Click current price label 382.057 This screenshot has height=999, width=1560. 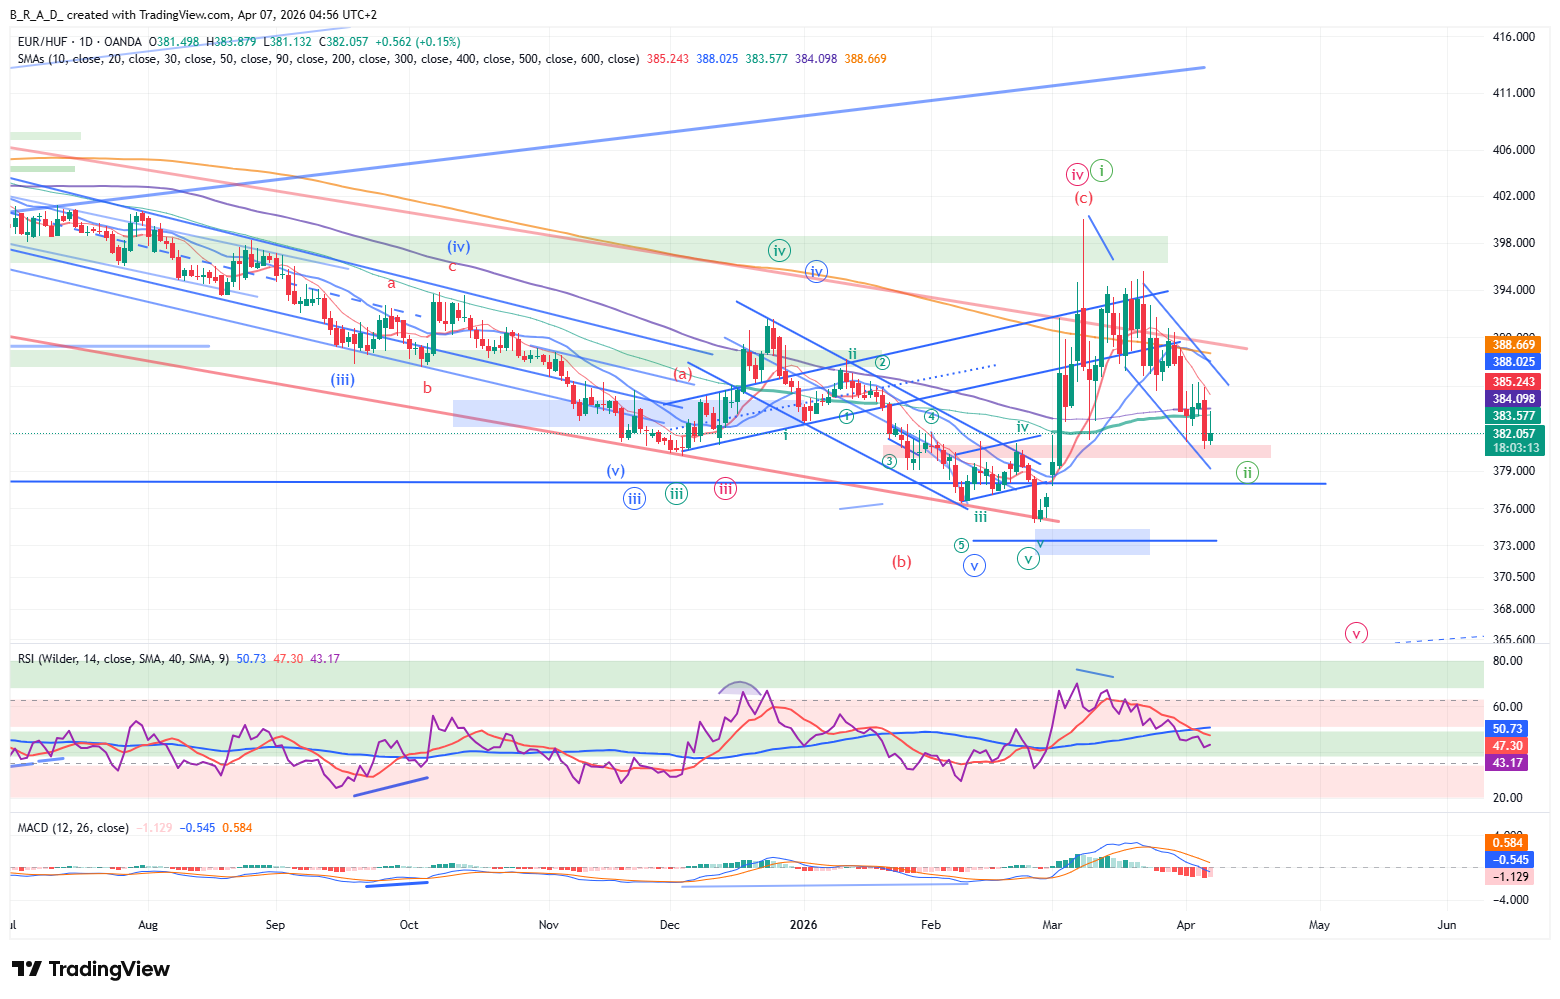(x=1513, y=434)
